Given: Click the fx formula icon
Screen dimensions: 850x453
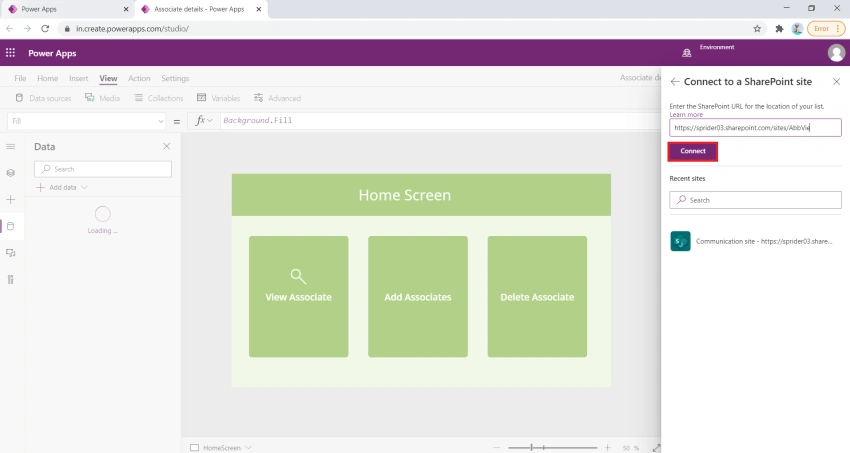Looking at the screenshot, I should pos(200,120).
